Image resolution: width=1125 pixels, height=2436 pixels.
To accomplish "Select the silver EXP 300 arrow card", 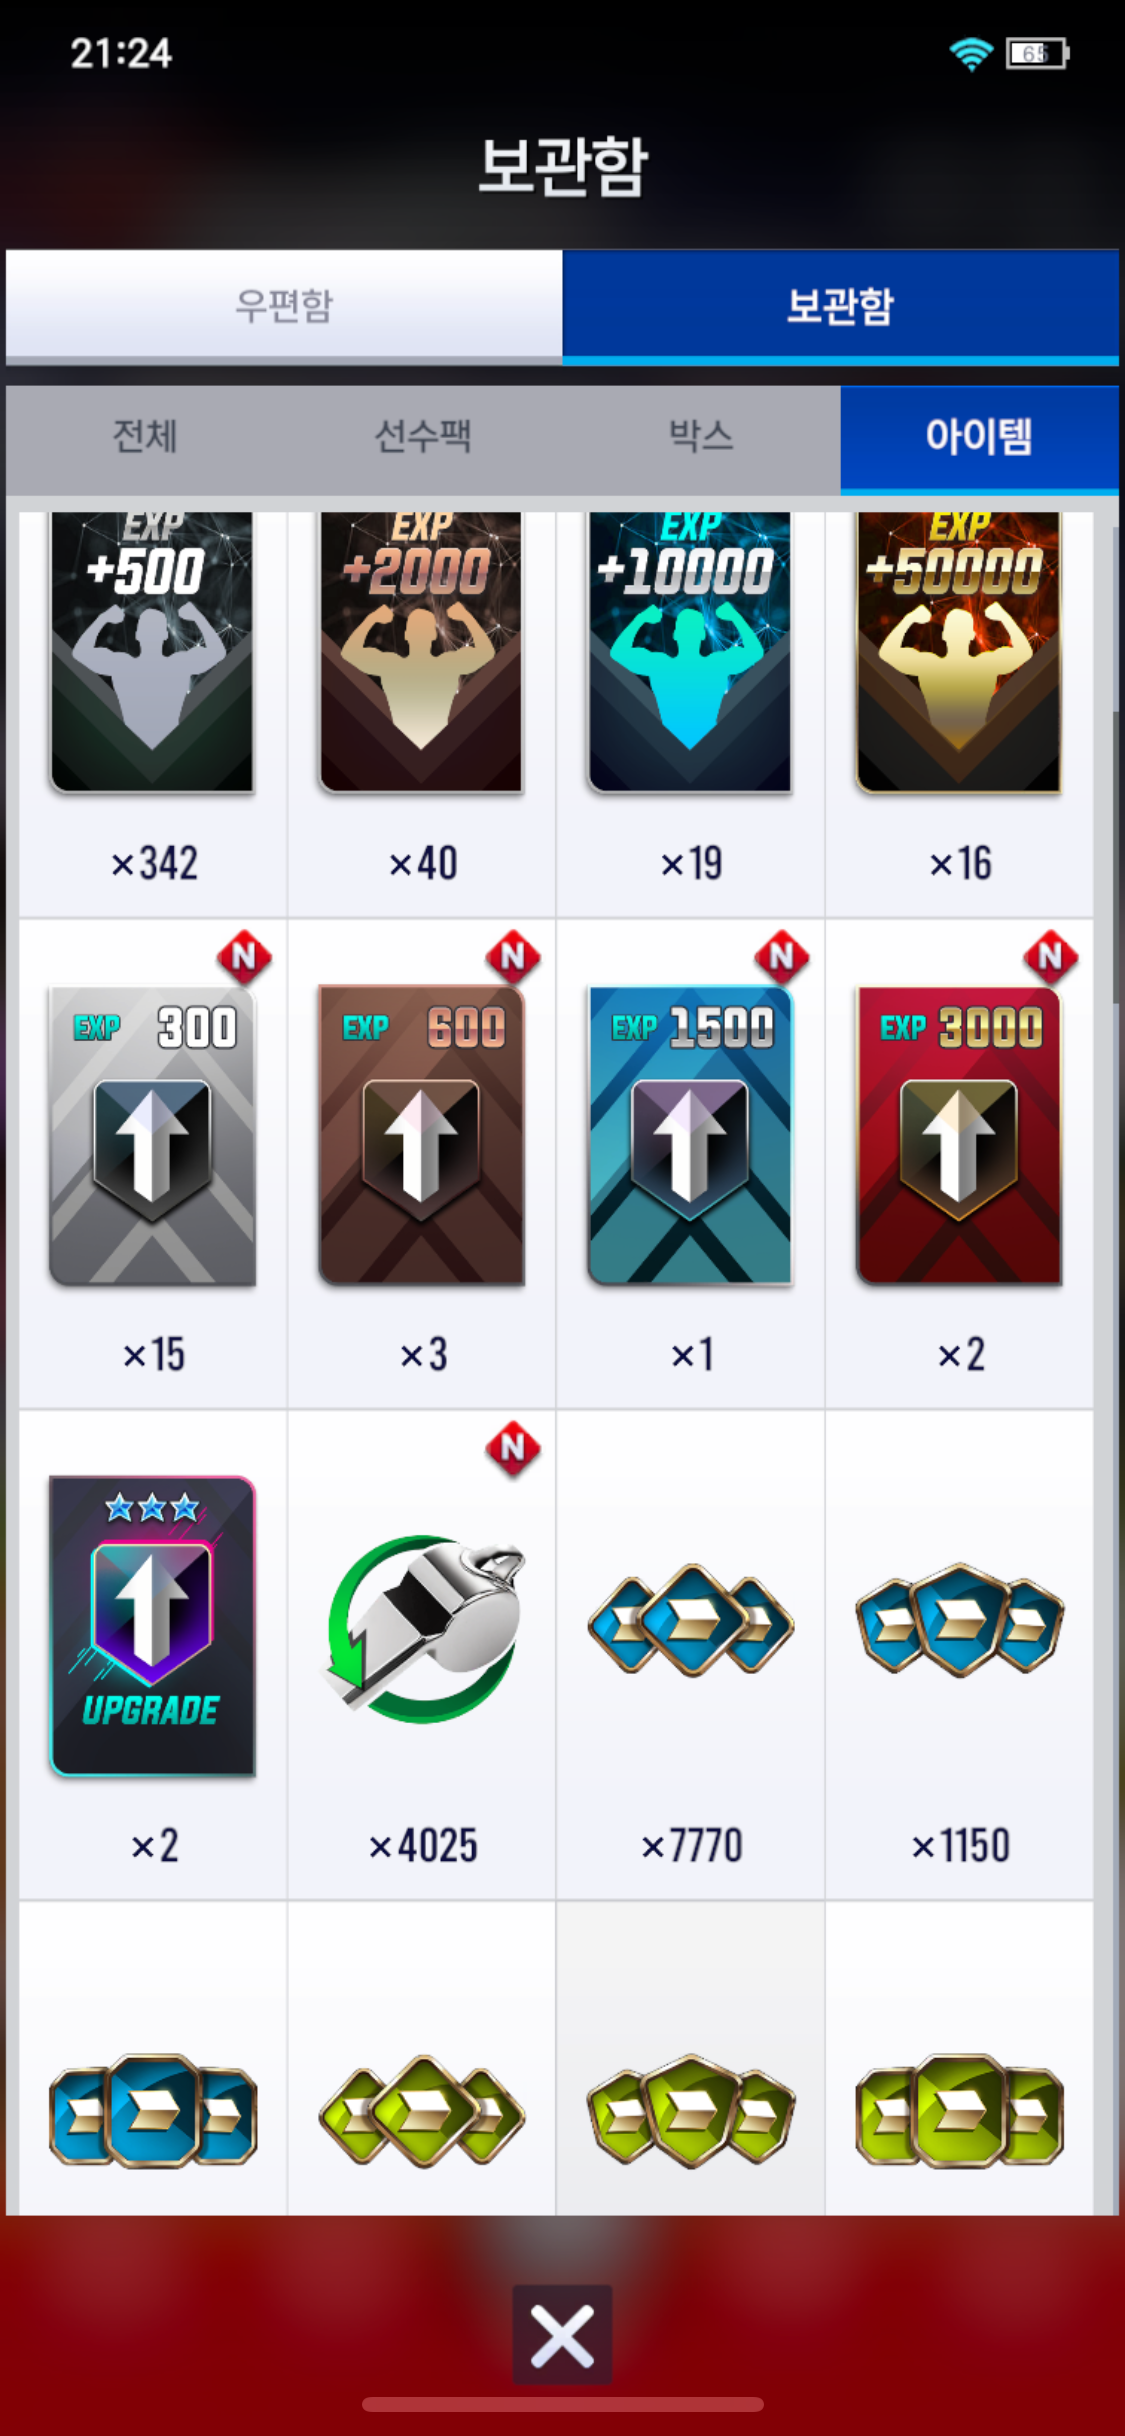I will pyautogui.click(x=152, y=1135).
